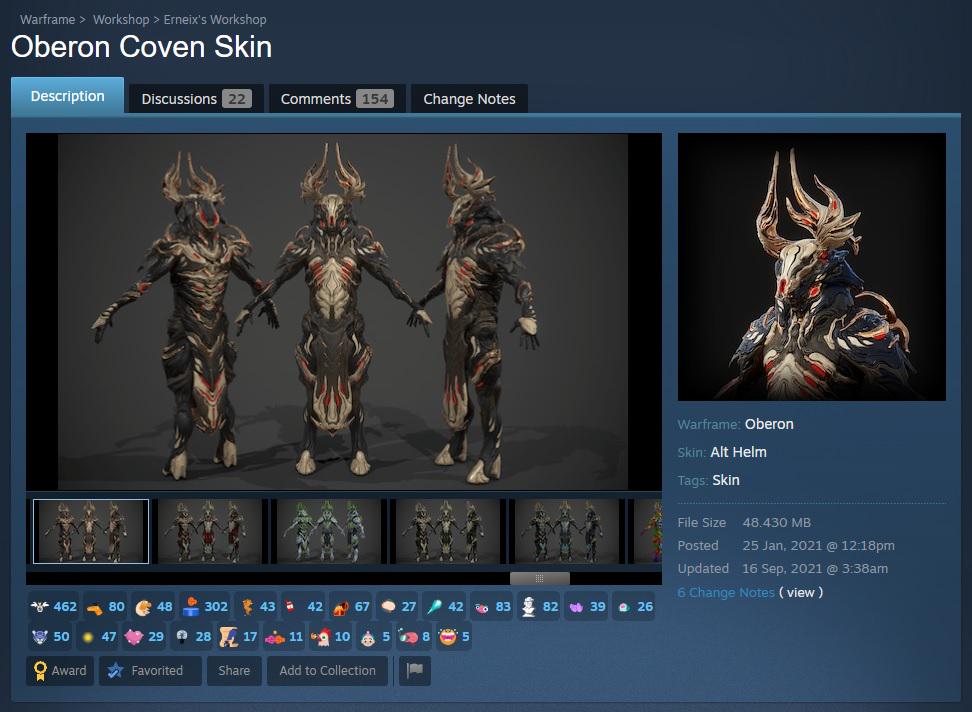This screenshot has width=972, height=712.
Task: Click the large main preview image of three Oberons
Action: (343, 312)
